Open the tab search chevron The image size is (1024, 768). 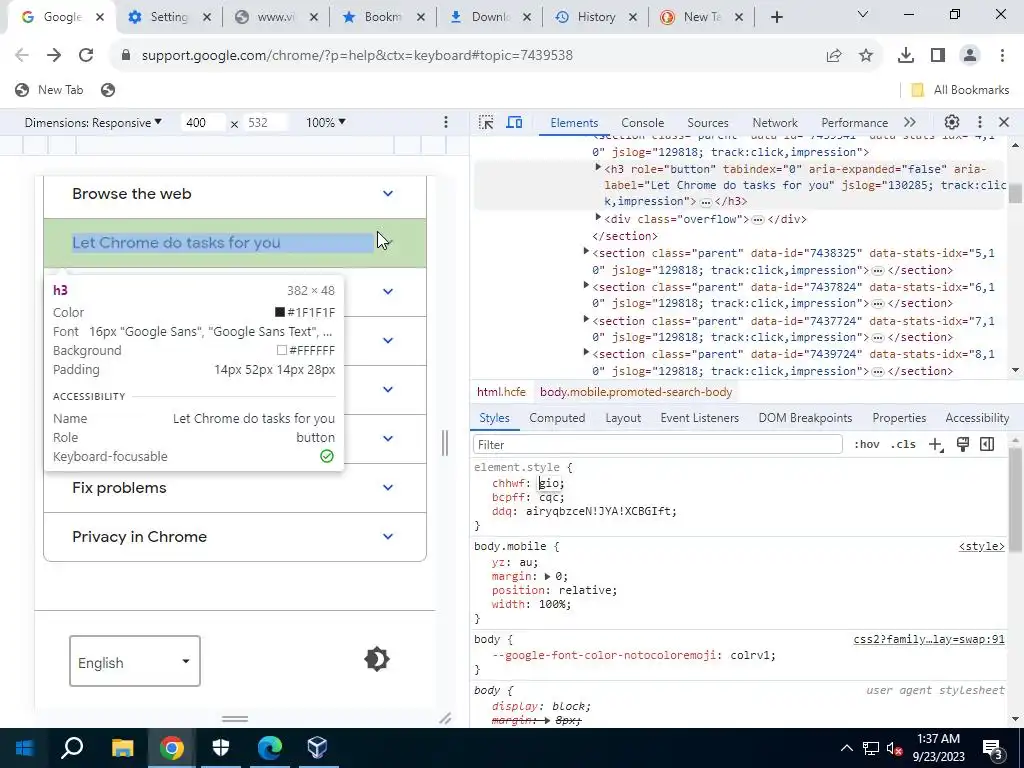click(863, 14)
